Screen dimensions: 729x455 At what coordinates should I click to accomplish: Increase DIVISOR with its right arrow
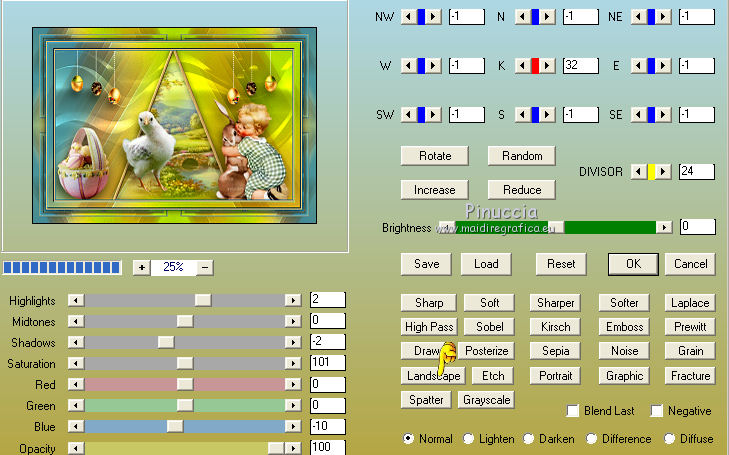click(x=663, y=171)
